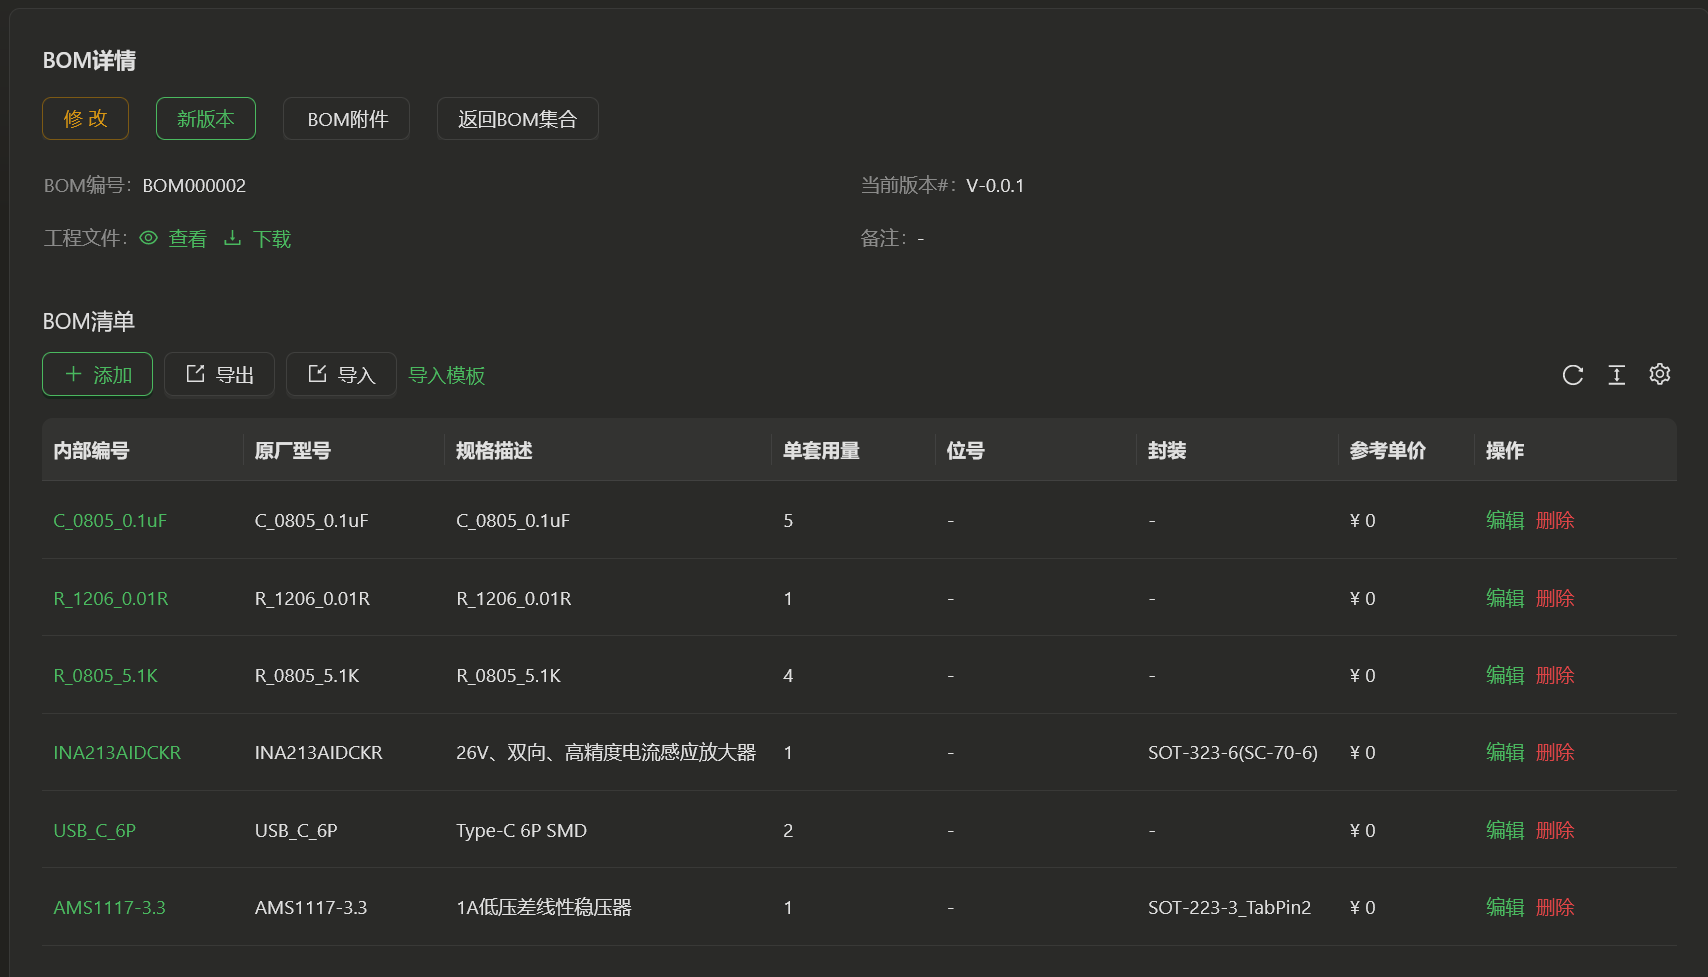Delete the INA213AIDCKR row
This screenshot has height=977, width=1708.
[1555, 752]
